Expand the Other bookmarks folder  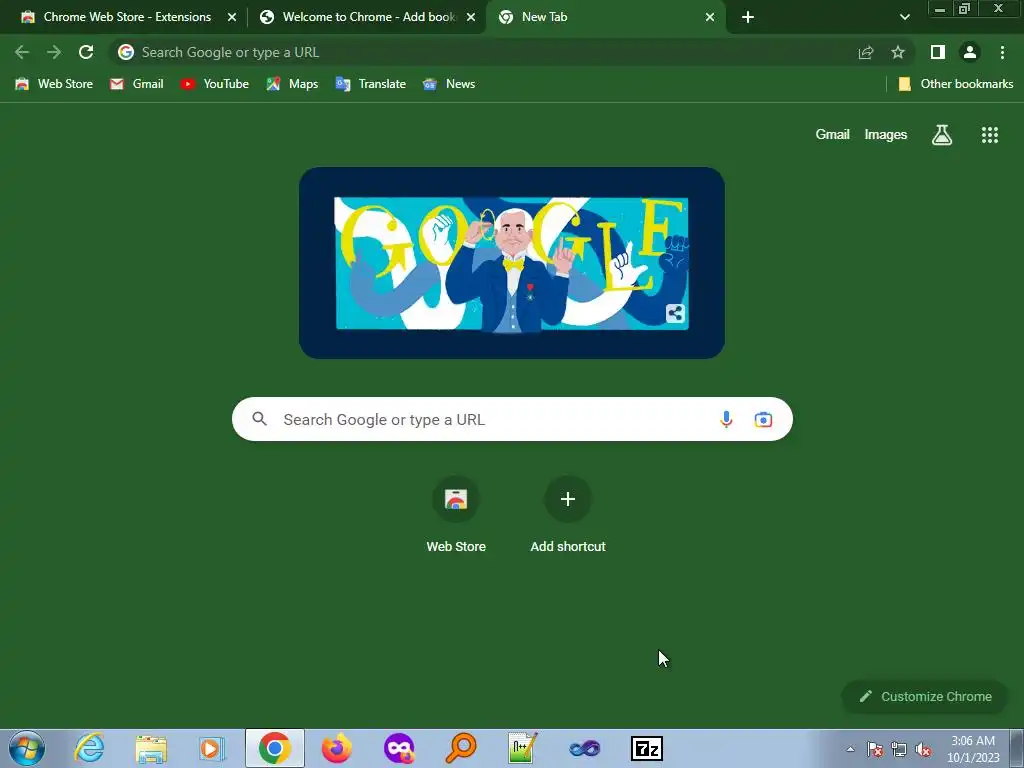coord(955,84)
